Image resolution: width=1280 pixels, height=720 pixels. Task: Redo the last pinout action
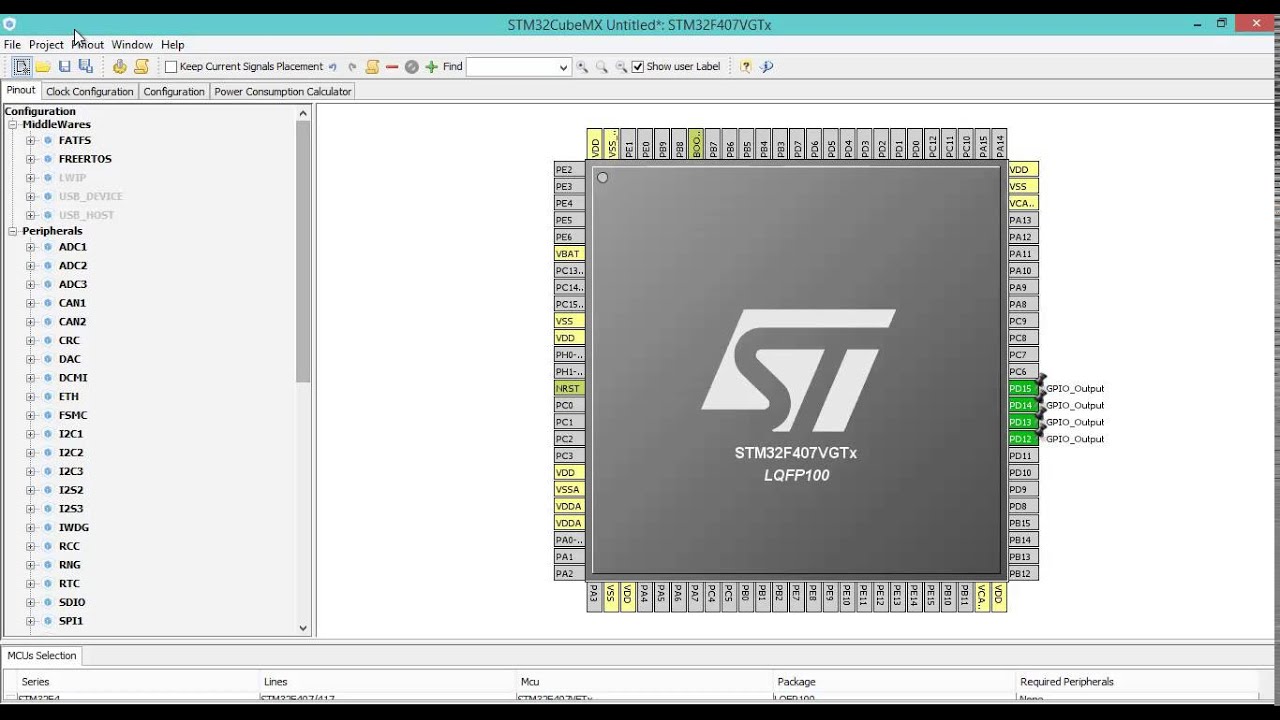(352, 67)
